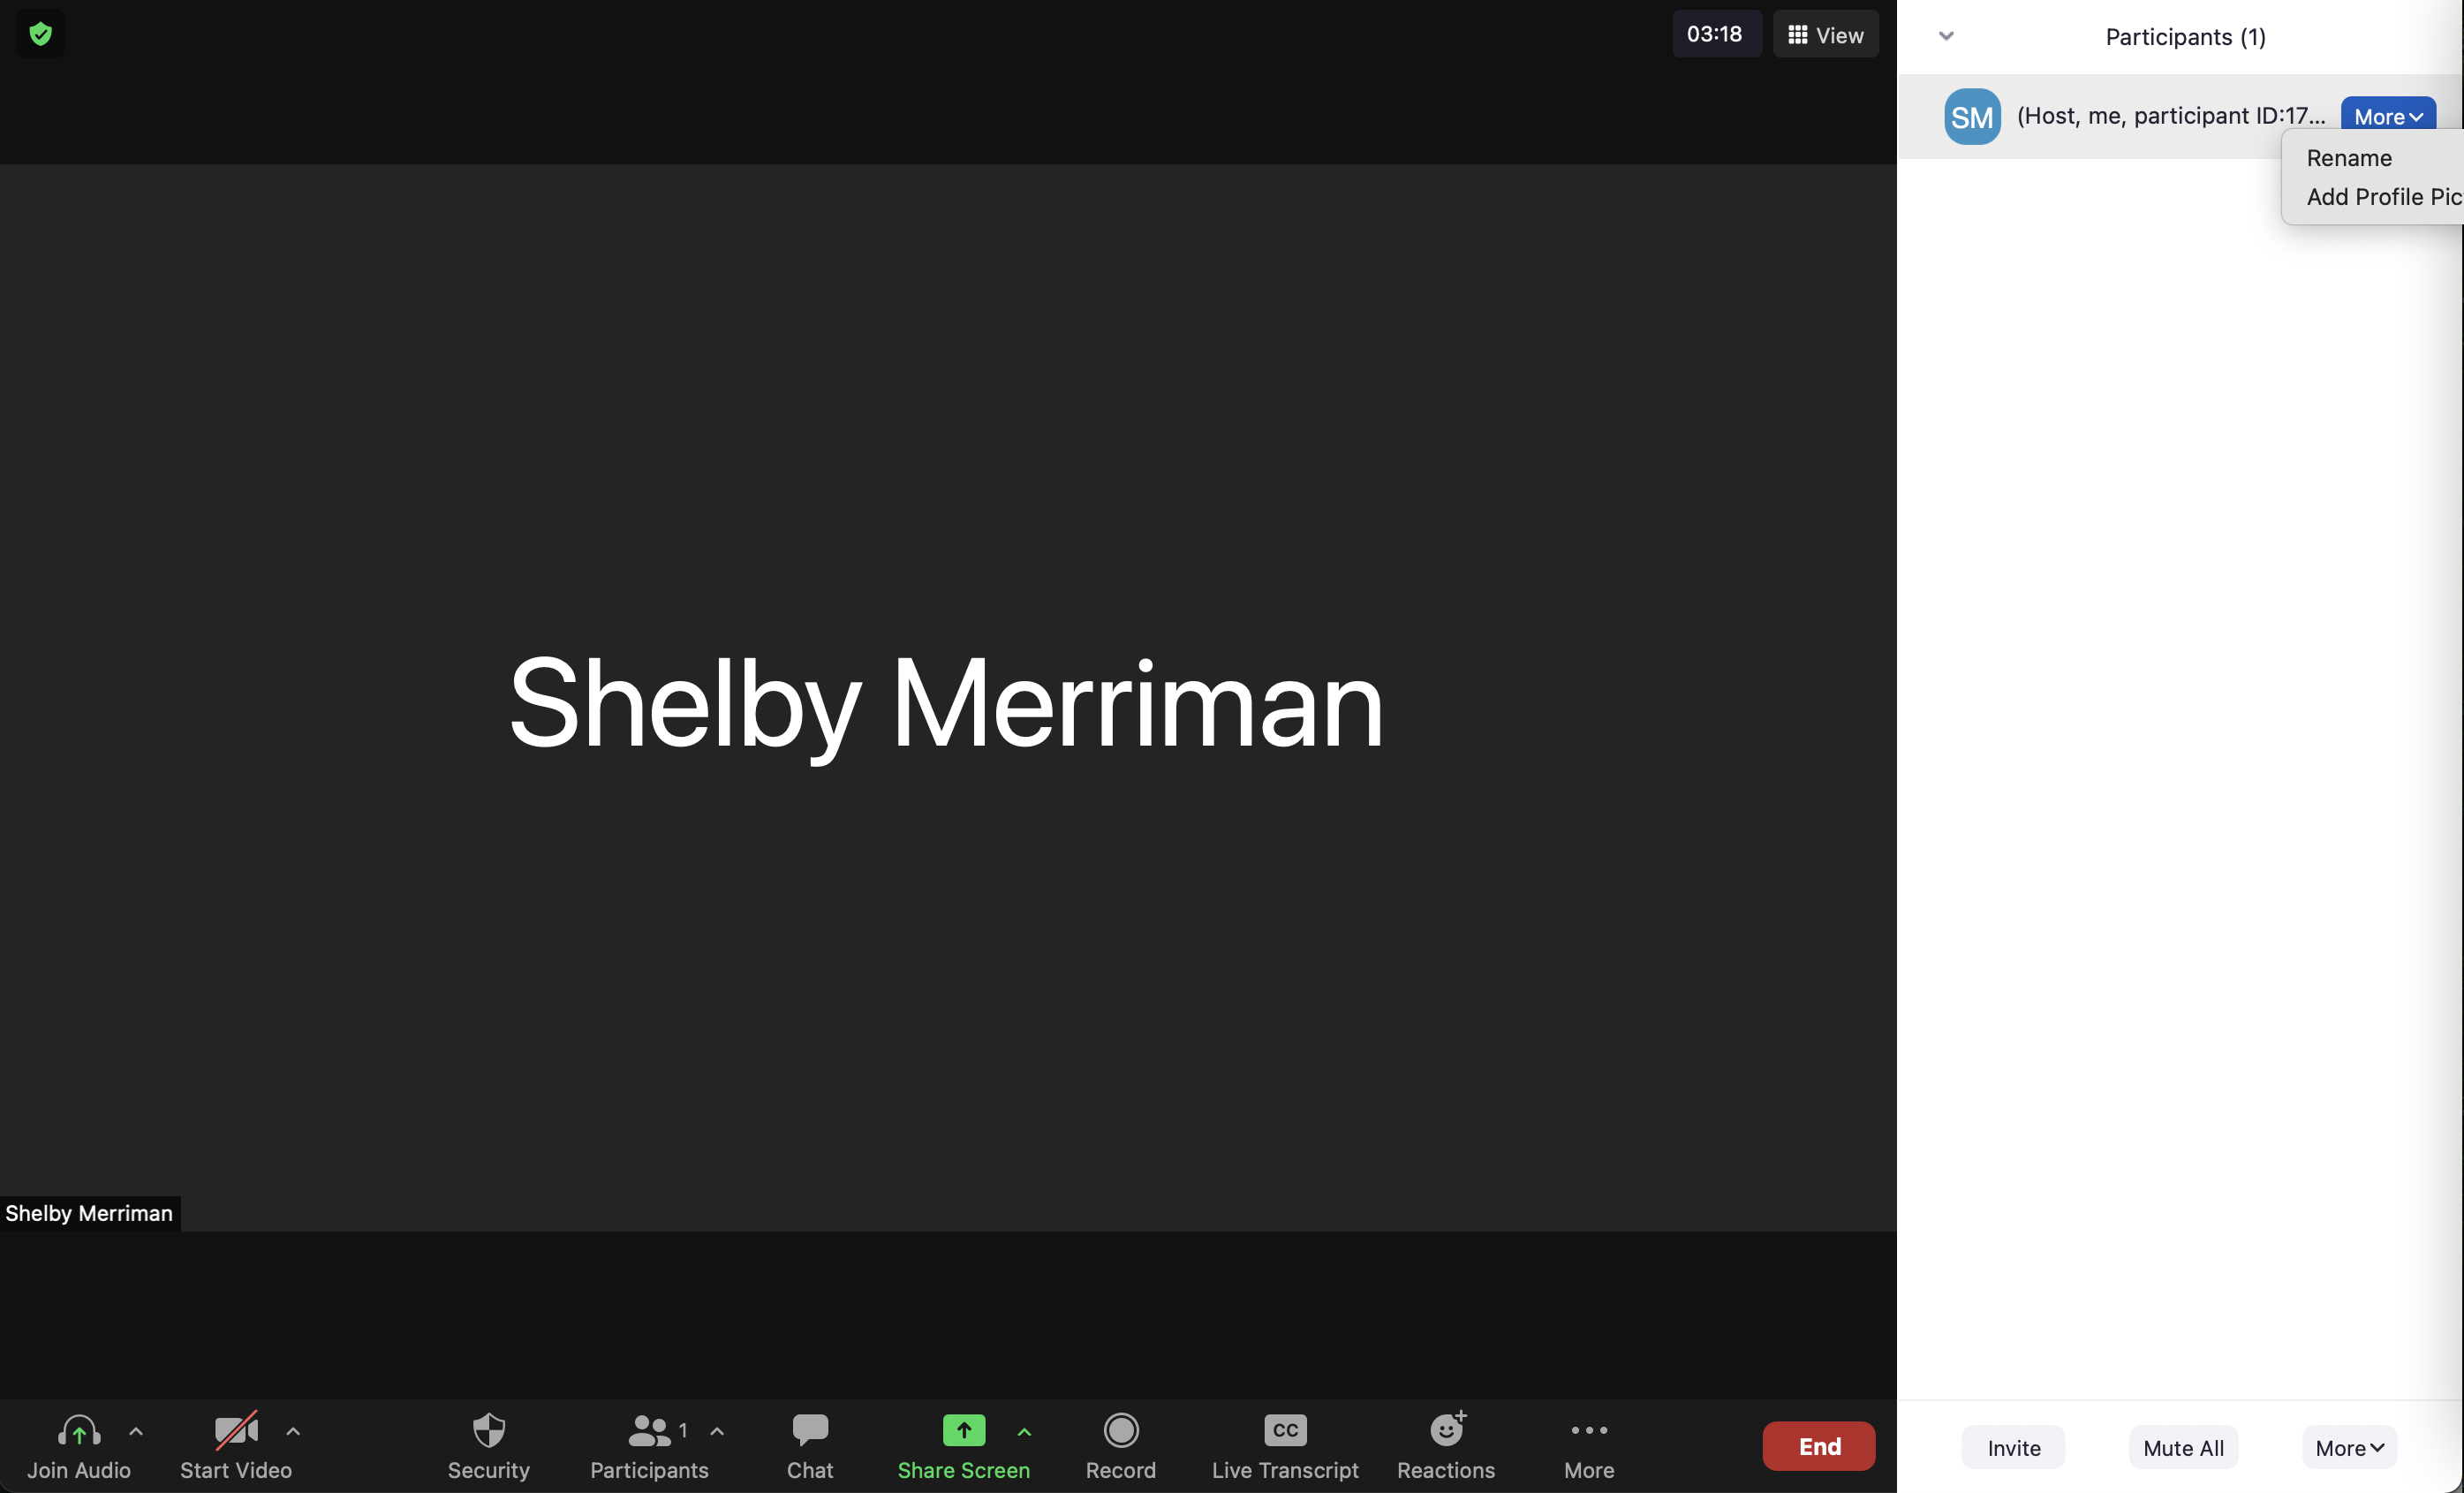Click the red End meeting button
This screenshot has height=1493, width=2464.
[1819, 1446]
